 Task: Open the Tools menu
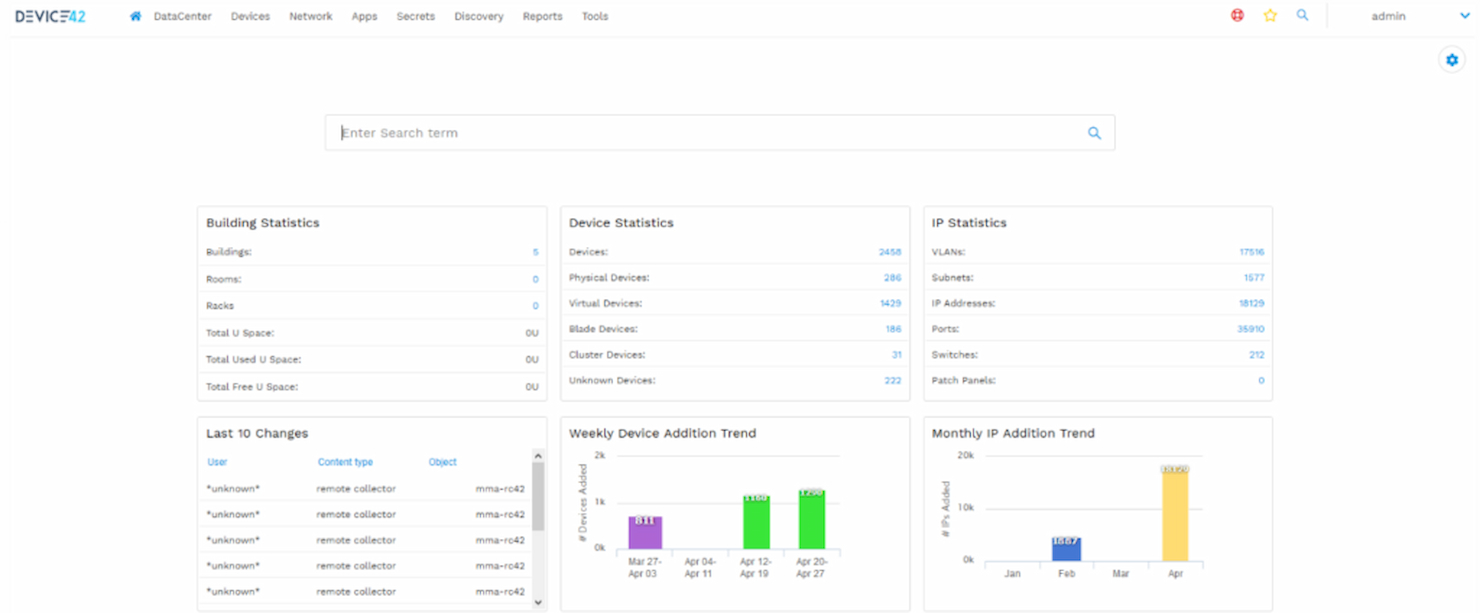(595, 16)
